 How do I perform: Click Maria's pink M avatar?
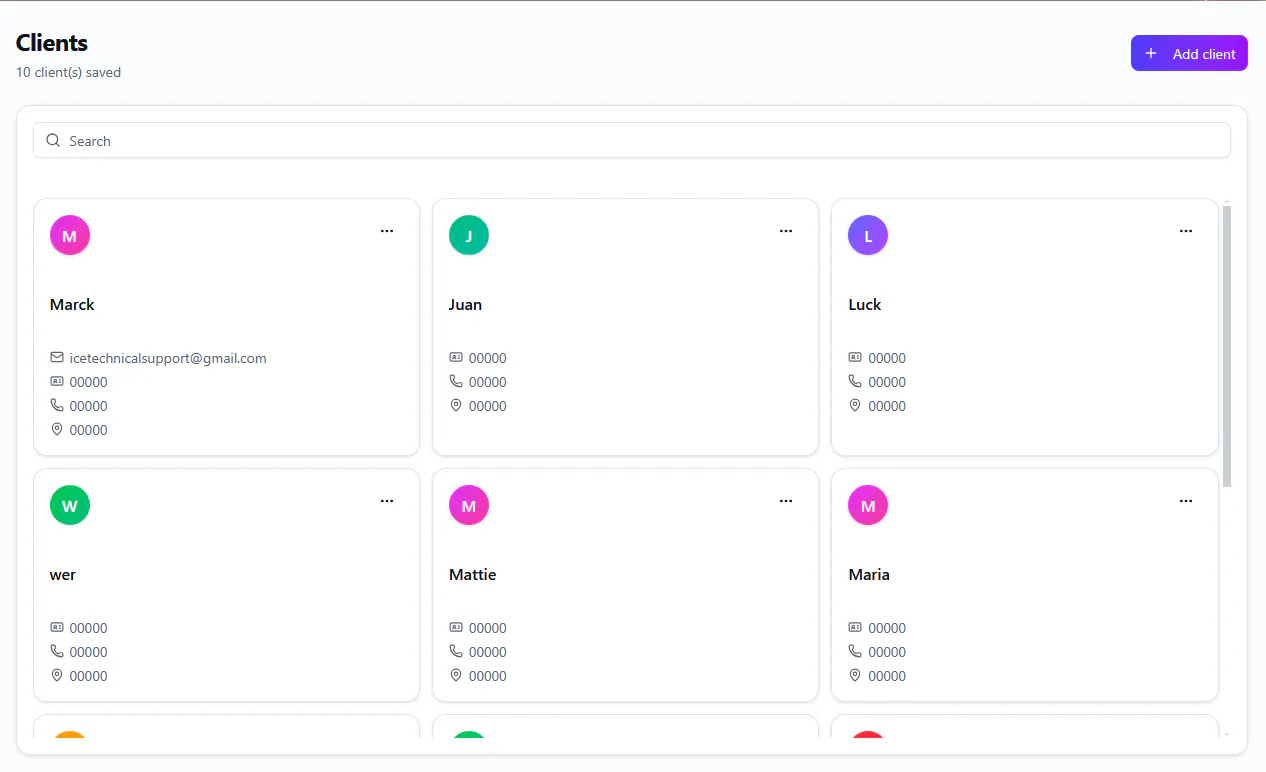(868, 505)
